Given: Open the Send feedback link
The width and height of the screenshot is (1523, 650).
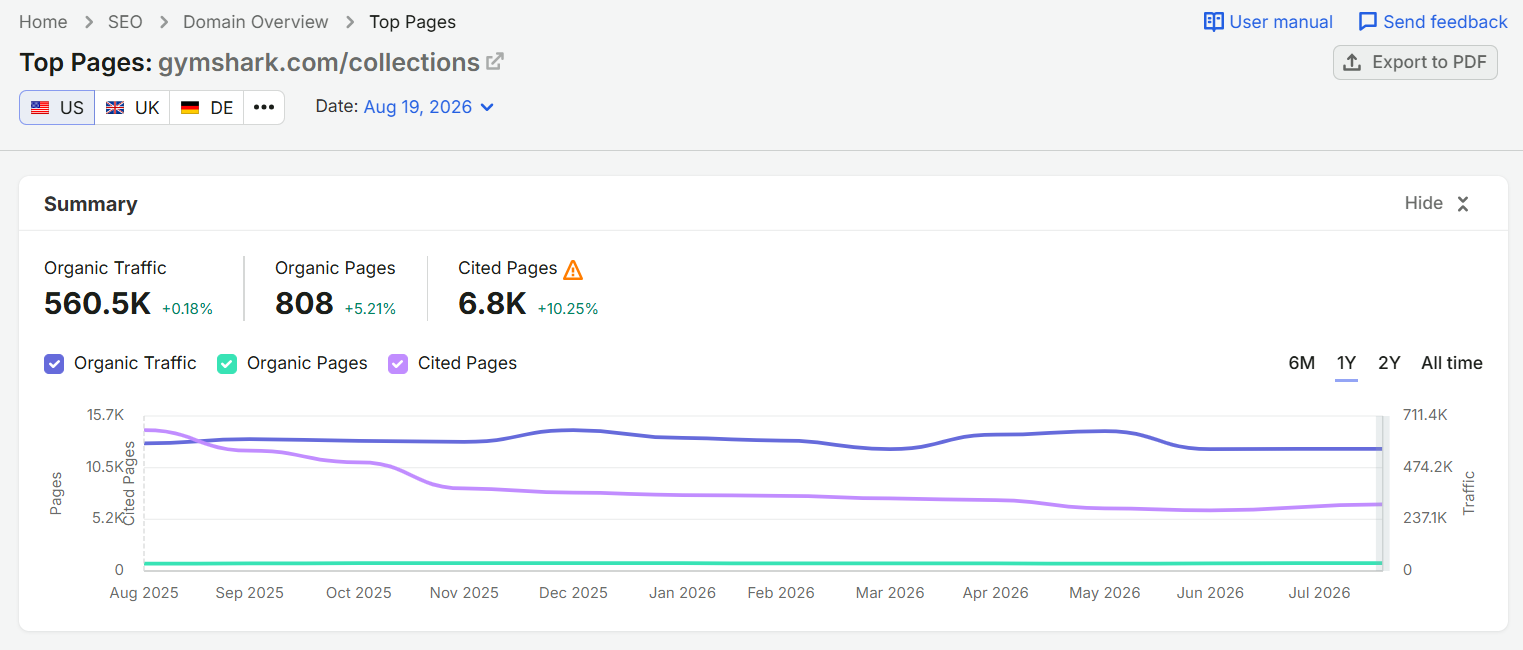Looking at the screenshot, I should (x=1433, y=22).
